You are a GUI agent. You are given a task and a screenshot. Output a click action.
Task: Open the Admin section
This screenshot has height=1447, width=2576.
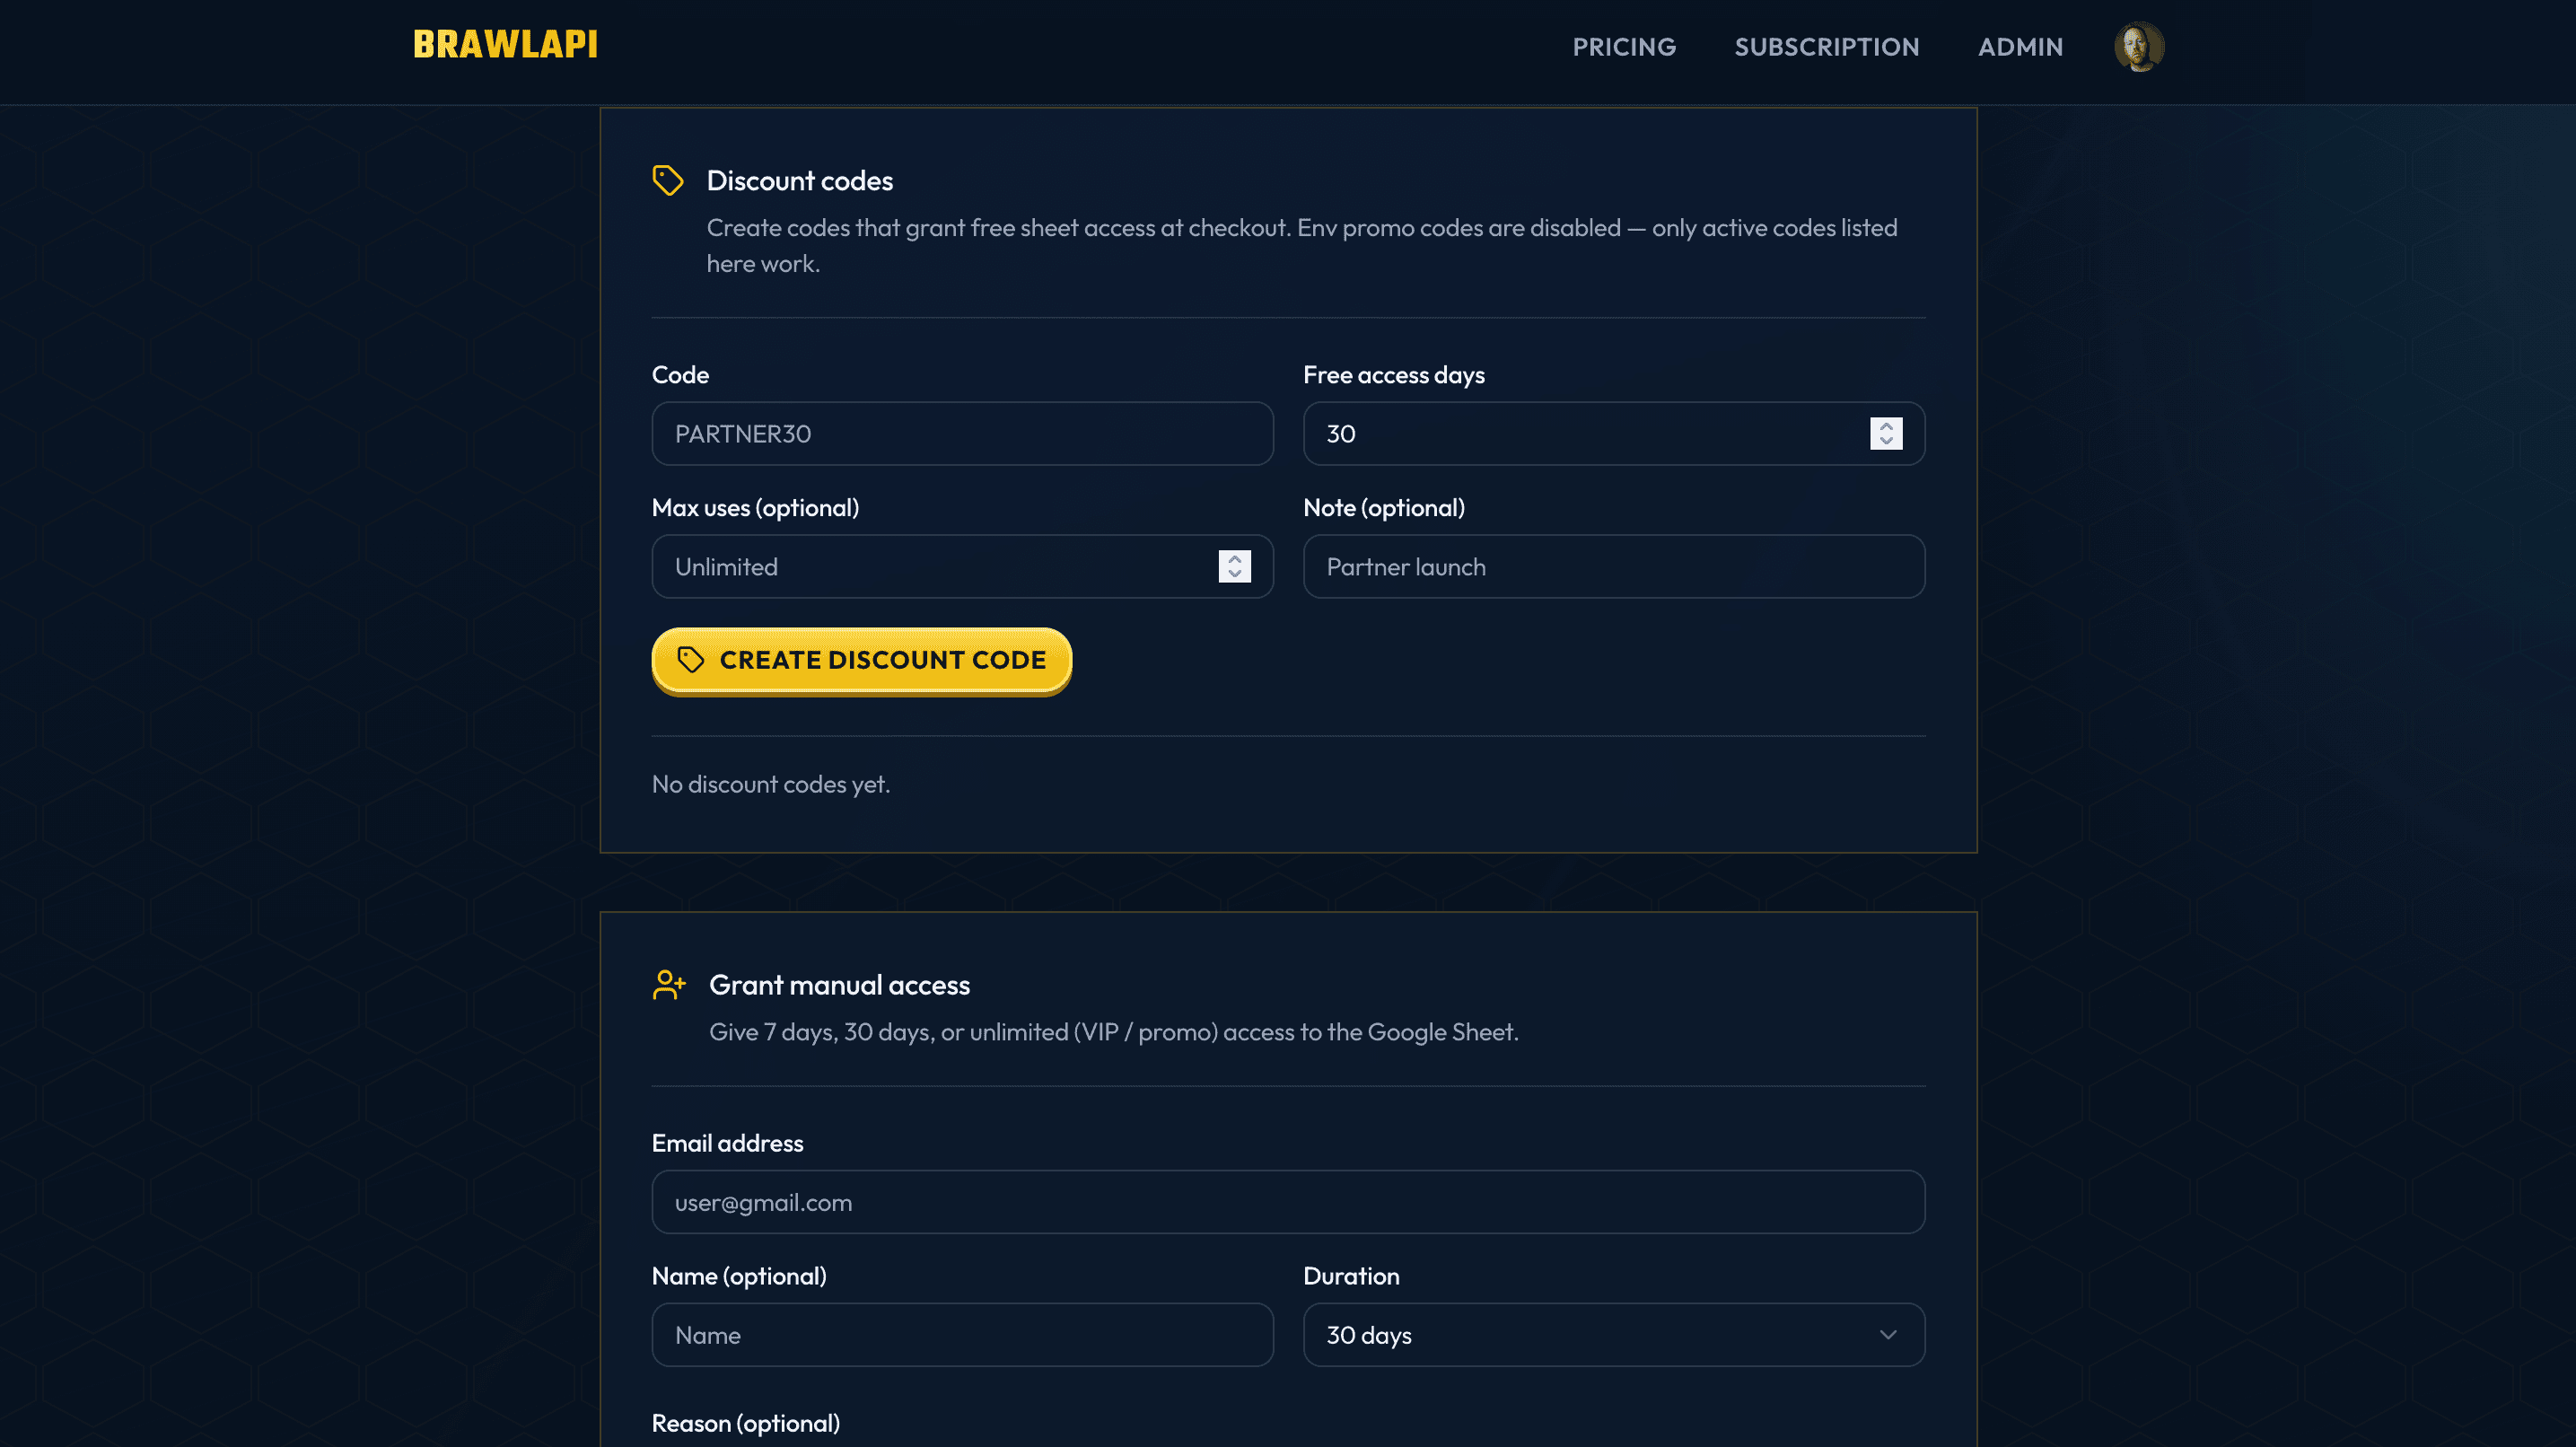coord(2020,47)
